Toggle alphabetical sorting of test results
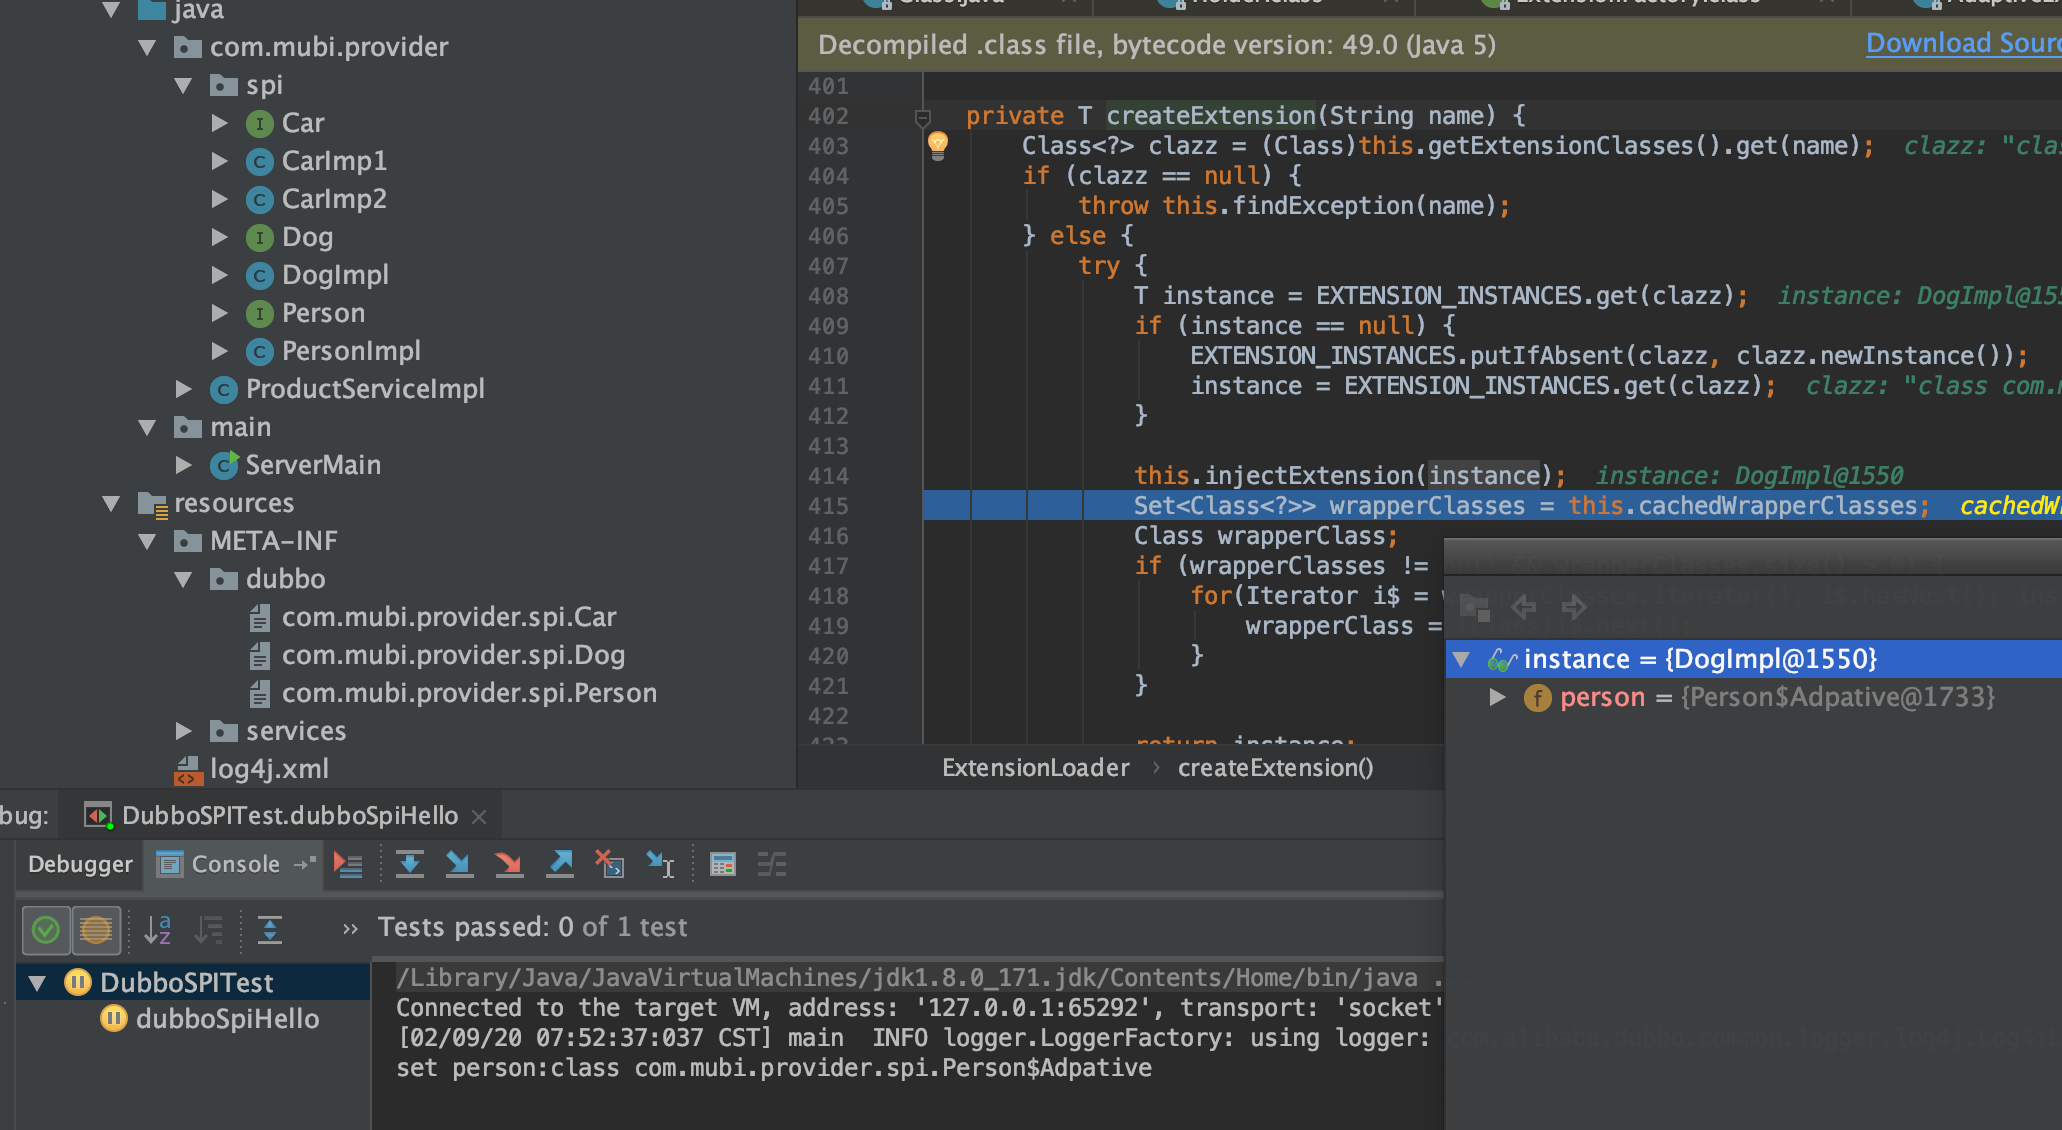Viewport: 2062px width, 1130px height. (158, 930)
